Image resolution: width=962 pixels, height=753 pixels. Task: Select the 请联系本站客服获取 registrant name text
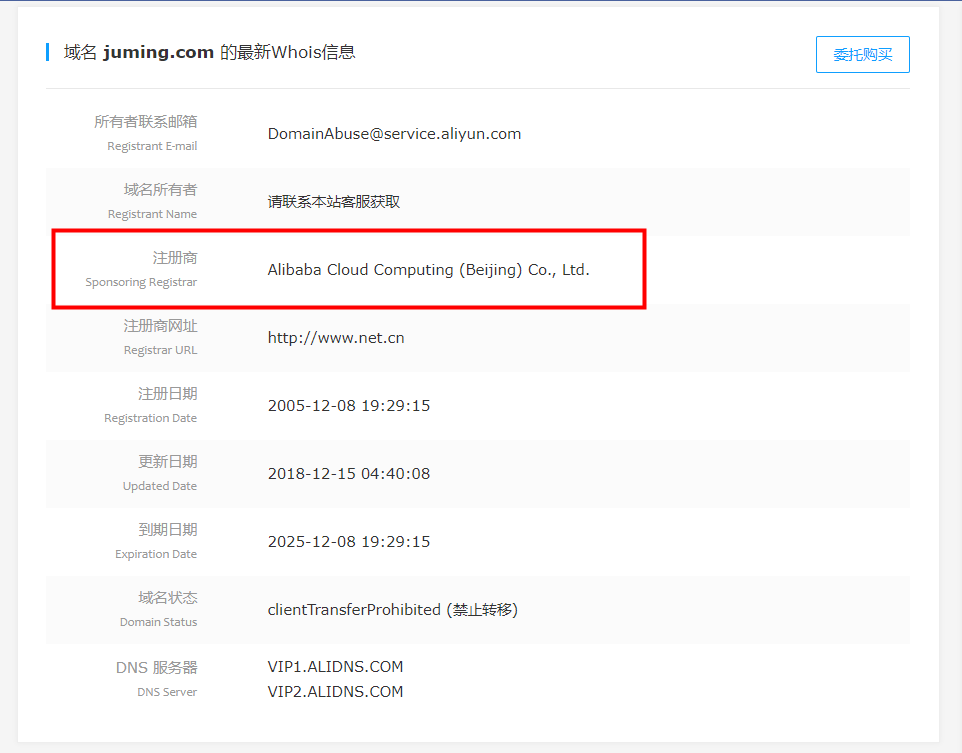[x=334, y=202]
